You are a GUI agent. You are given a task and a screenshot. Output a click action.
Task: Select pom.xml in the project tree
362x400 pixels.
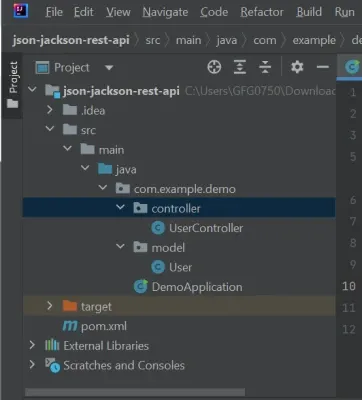click(x=104, y=326)
